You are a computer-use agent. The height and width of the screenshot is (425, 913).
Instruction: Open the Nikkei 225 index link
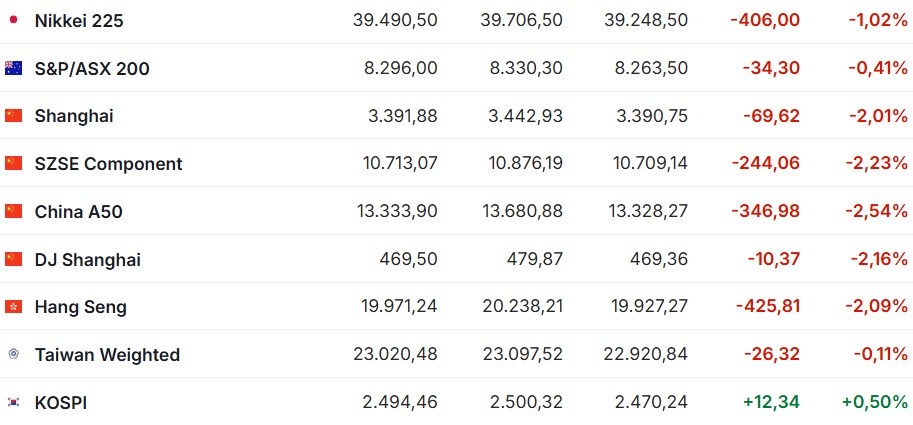coord(79,20)
